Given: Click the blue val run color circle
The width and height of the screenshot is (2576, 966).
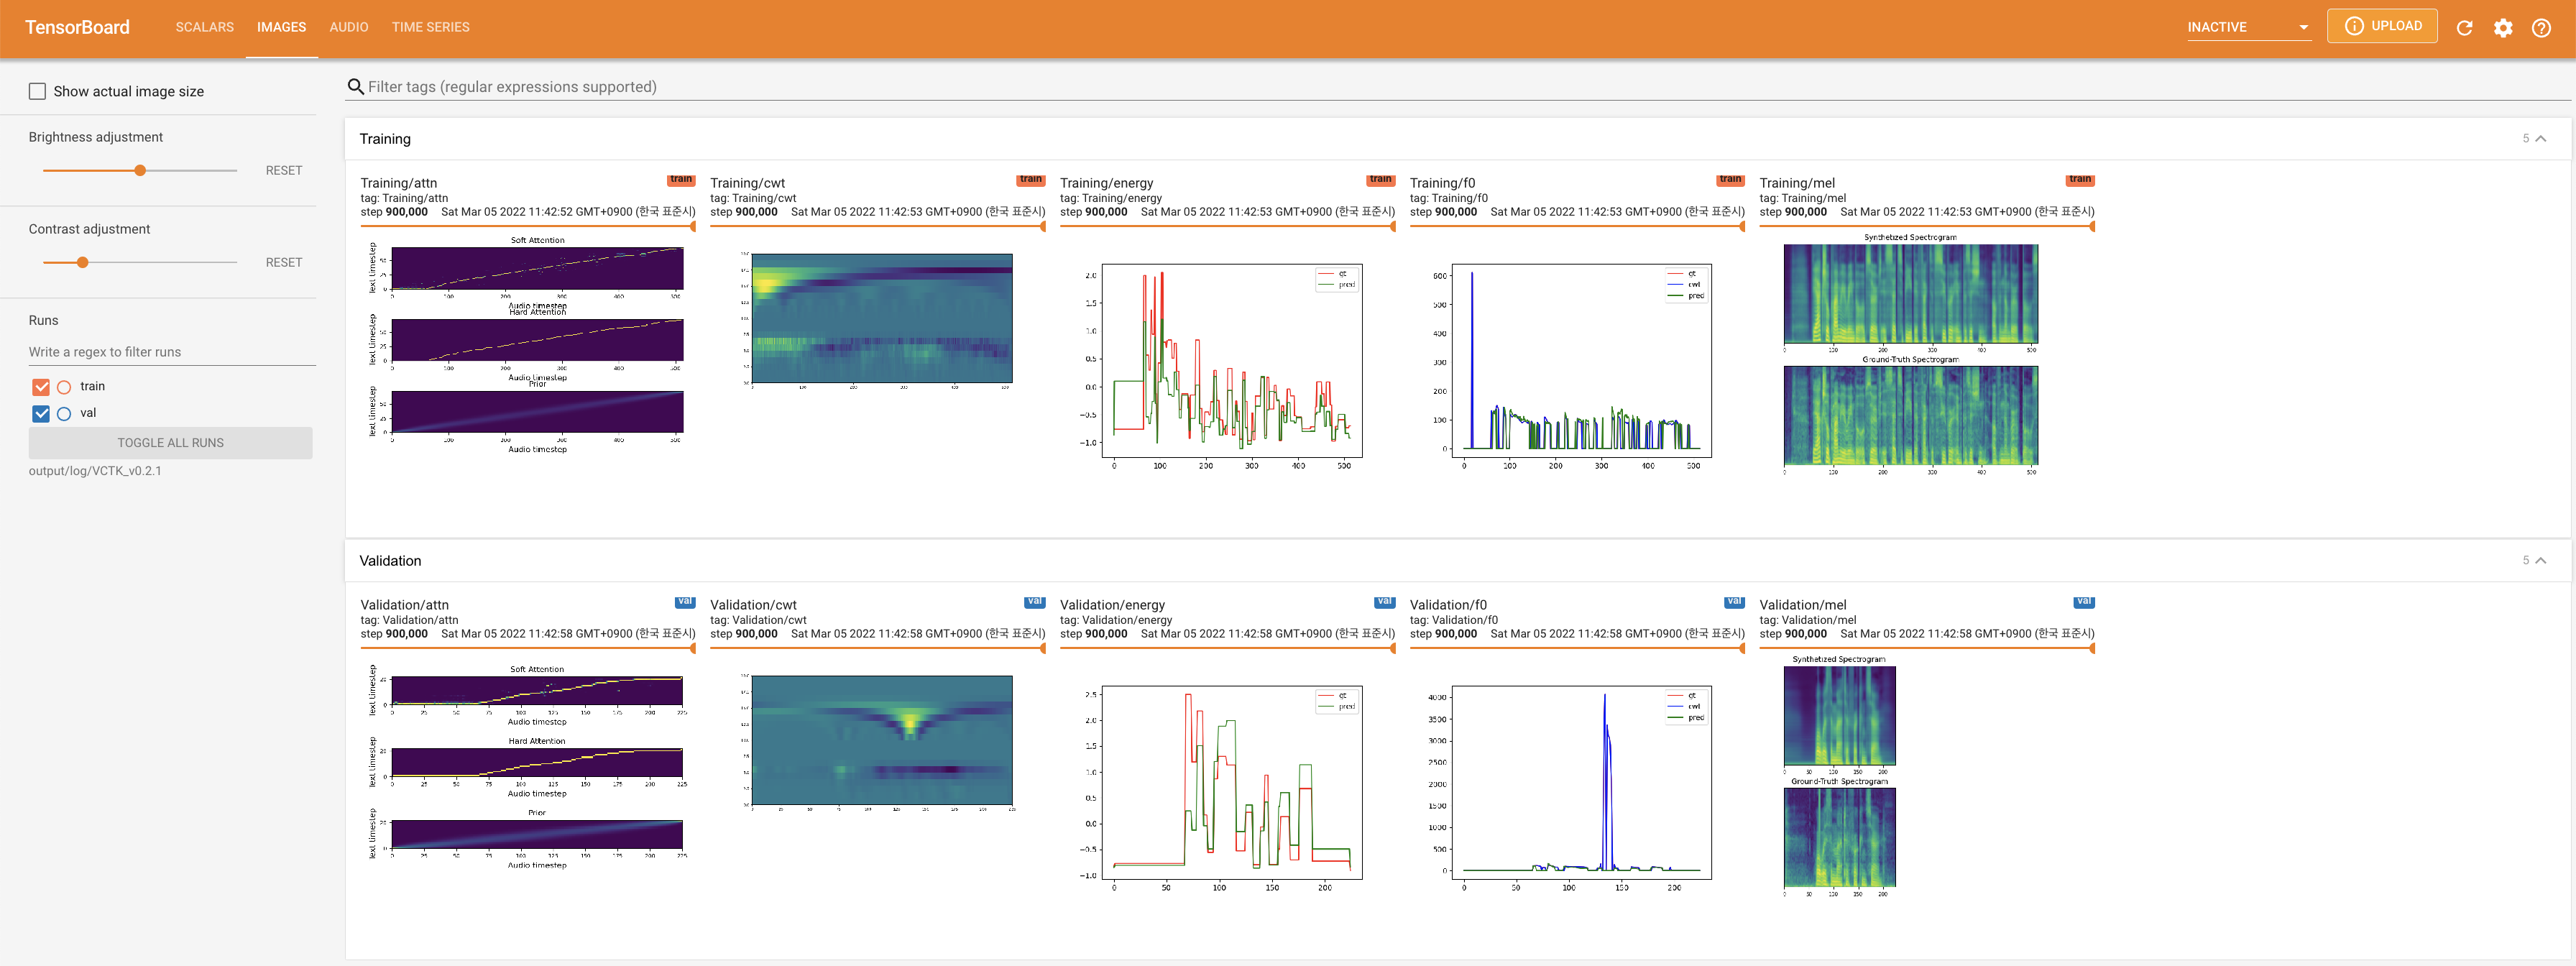Looking at the screenshot, I should [64, 413].
